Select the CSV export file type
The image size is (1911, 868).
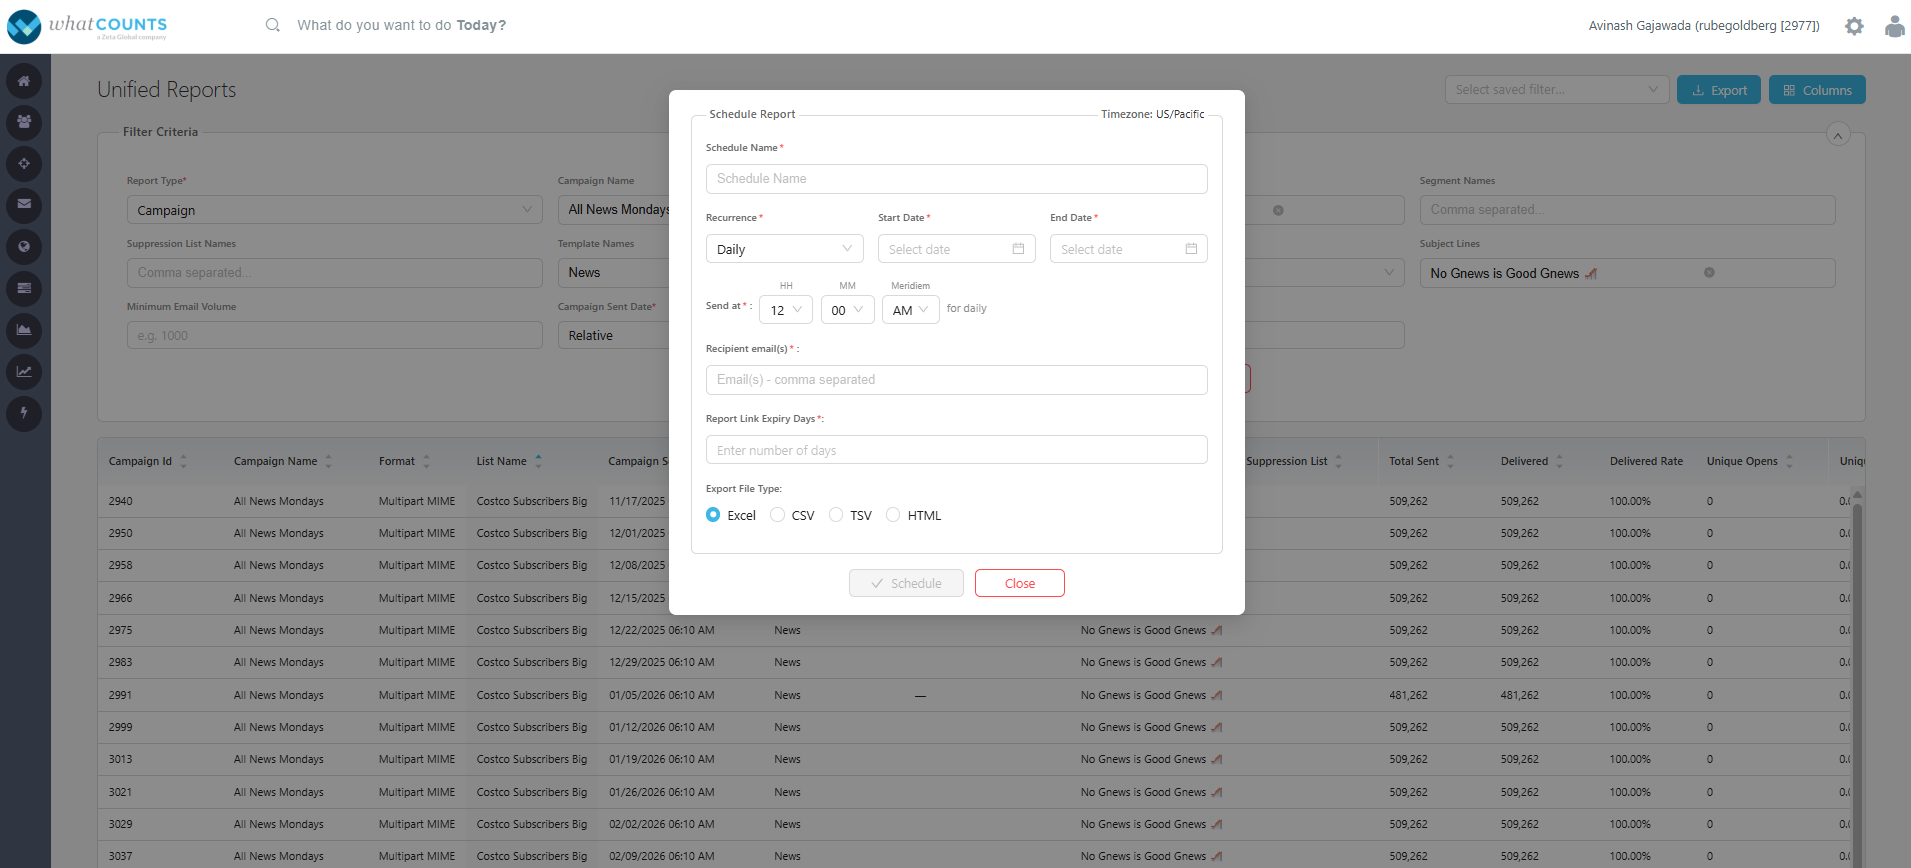click(778, 515)
